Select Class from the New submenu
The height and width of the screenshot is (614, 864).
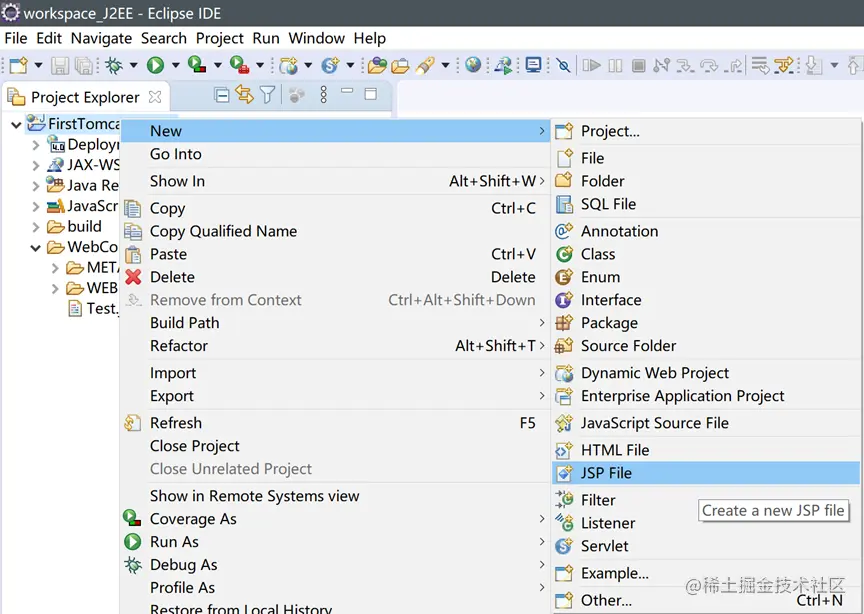pos(705,254)
